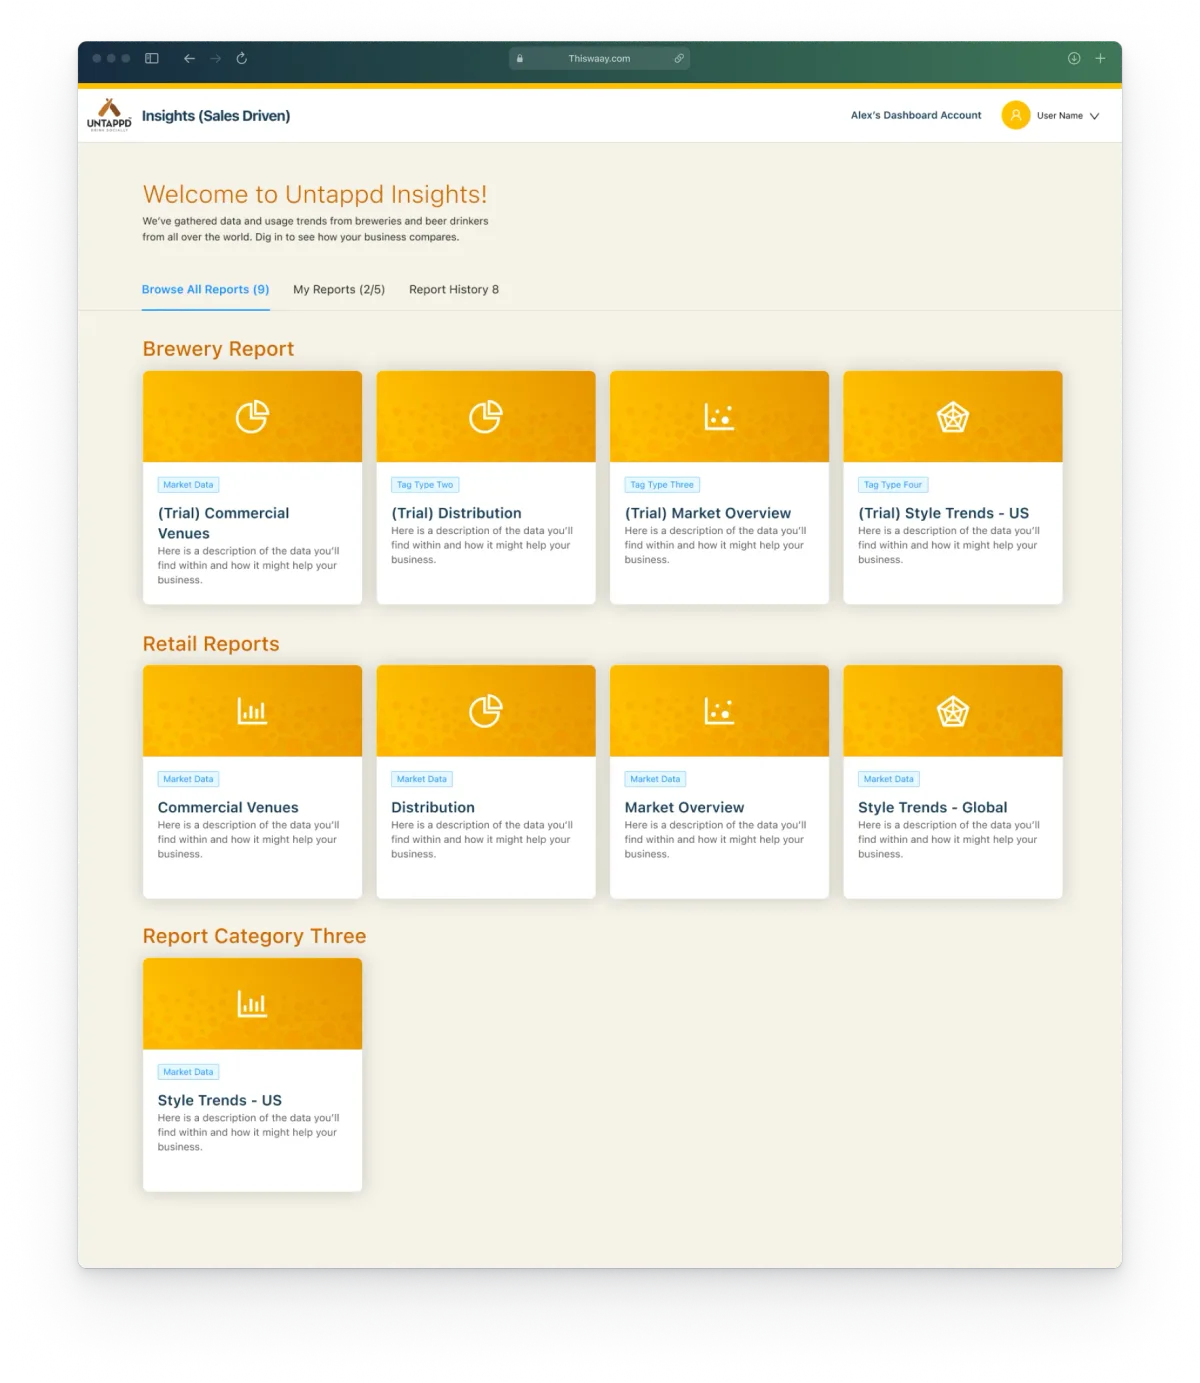Click bar chart icon on Style Trends - US
The width and height of the screenshot is (1200, 1383).
point(252,1004)
